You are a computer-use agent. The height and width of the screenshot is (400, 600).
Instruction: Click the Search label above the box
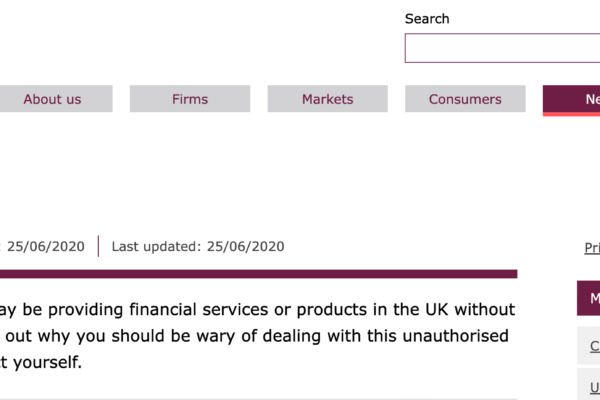(427, 19)
